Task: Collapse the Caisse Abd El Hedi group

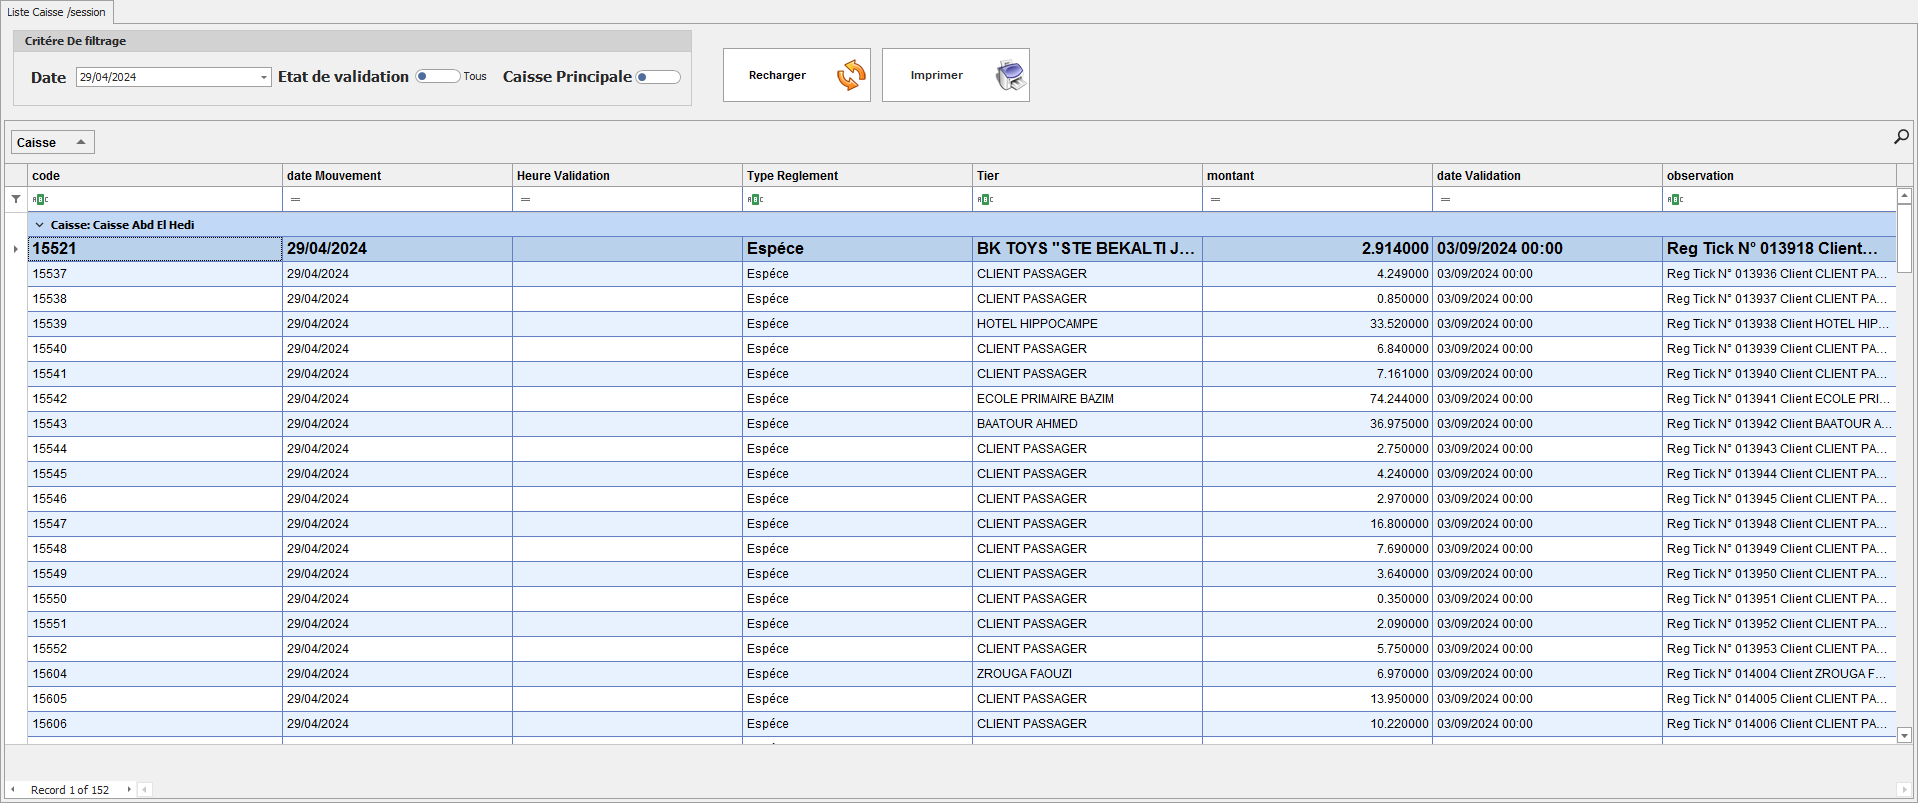Action: pyautogui.click(x=40, y=225)
